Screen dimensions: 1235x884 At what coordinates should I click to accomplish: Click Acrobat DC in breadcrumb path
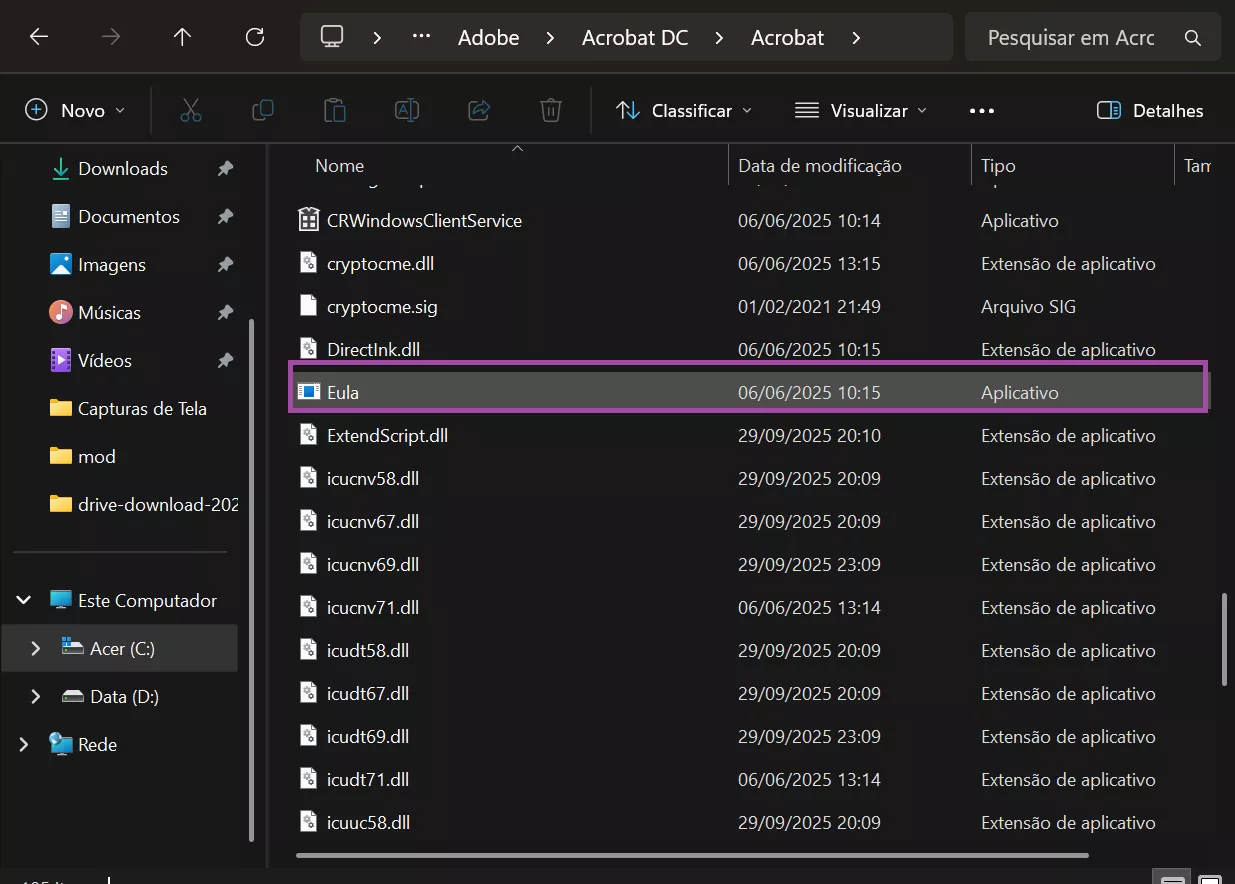pyautogui.click(x=634, y=38)
